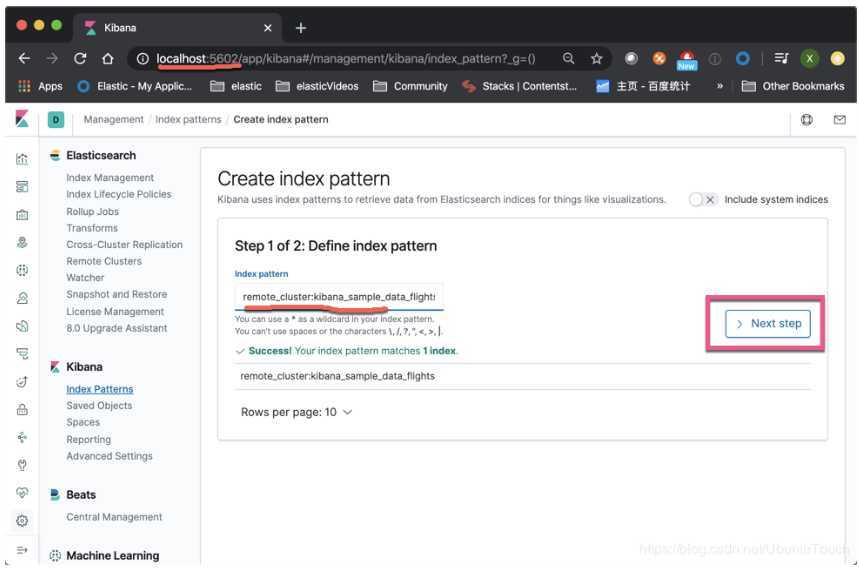Go to Management breadcrumb

pos(113,119)
